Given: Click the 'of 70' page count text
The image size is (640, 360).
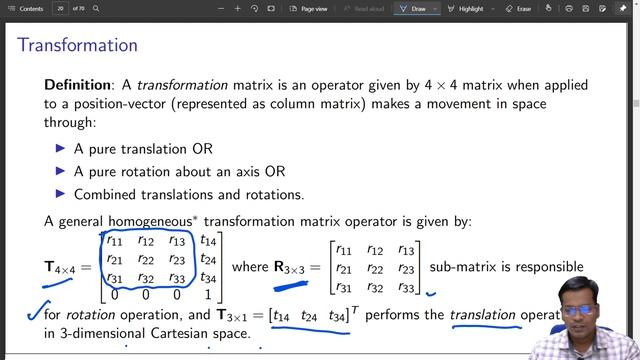Looking at the screenshot, I should 78,9.
